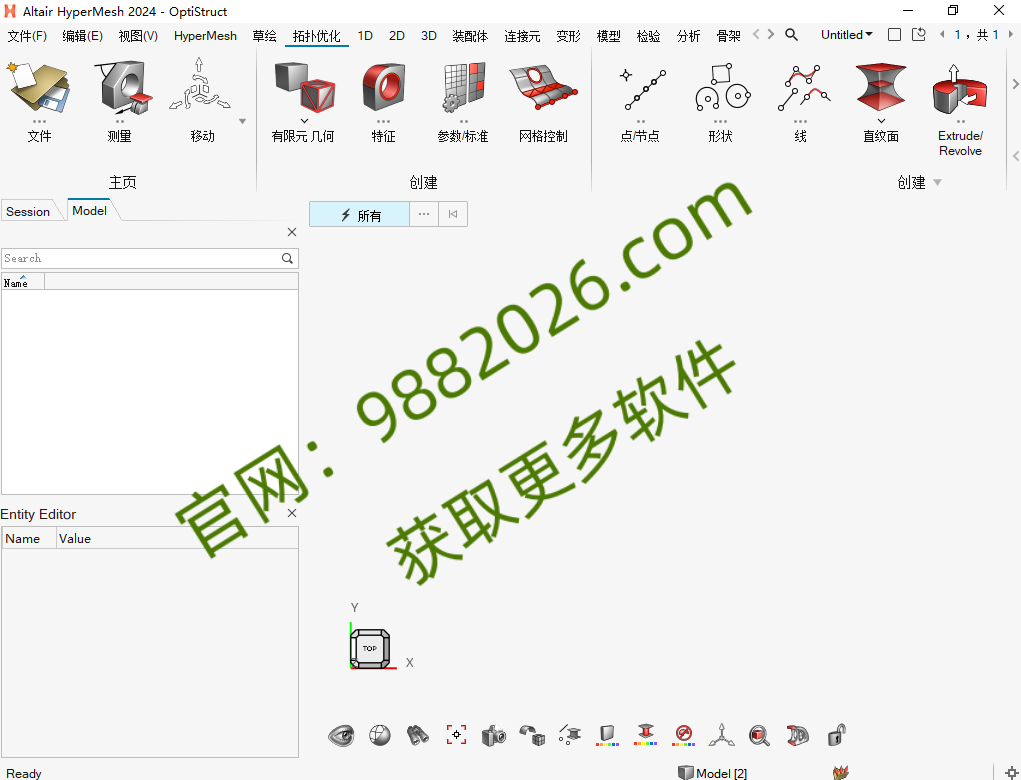Expand the 创建 group dropdown triangle

coord(938,182)
